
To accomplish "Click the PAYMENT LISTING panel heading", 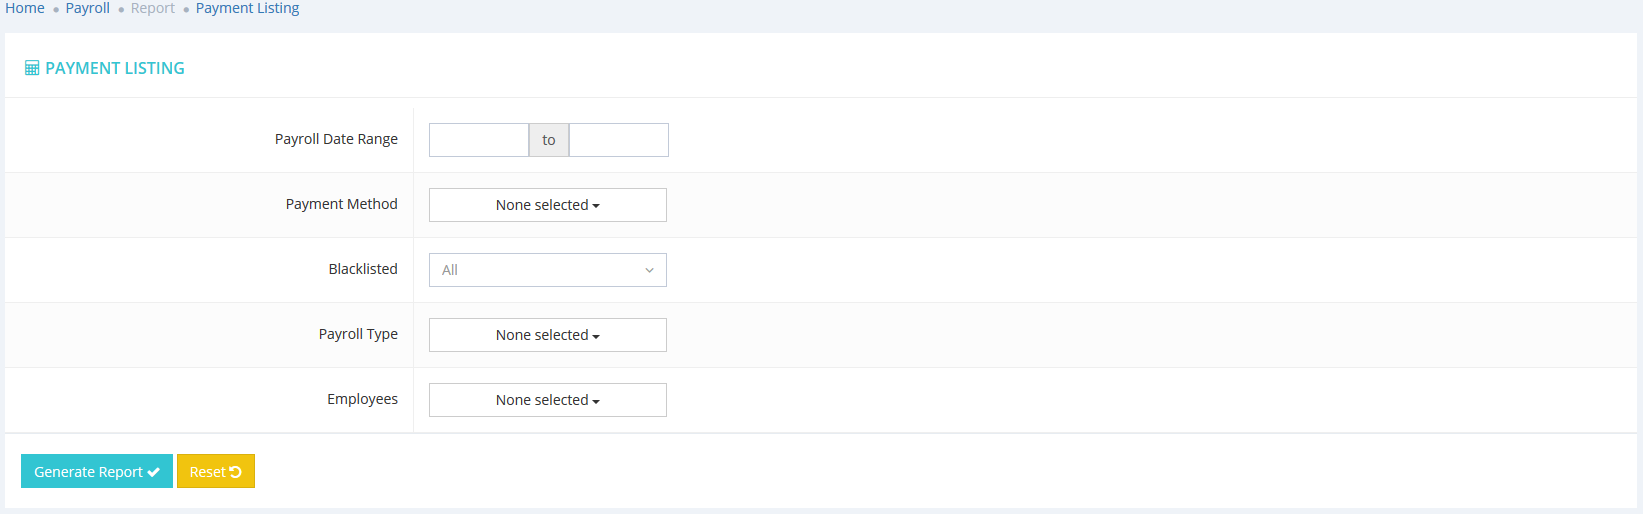I will (x=115, y=68).
